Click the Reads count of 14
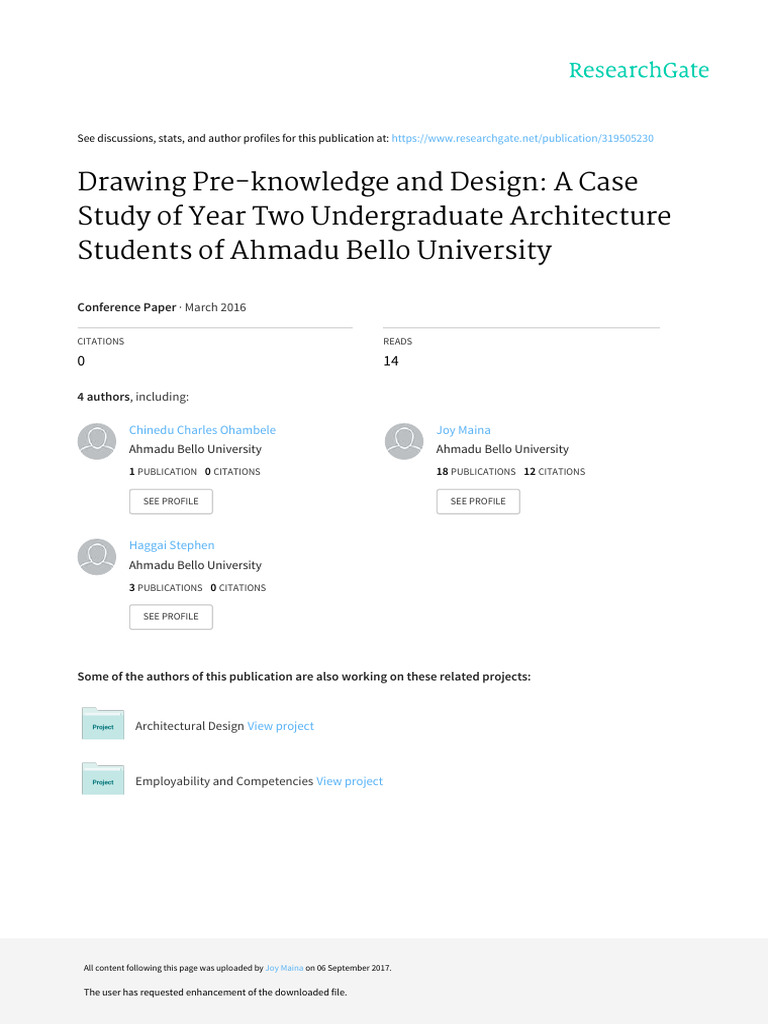The image size is (768, 1024). pos(391,361)
